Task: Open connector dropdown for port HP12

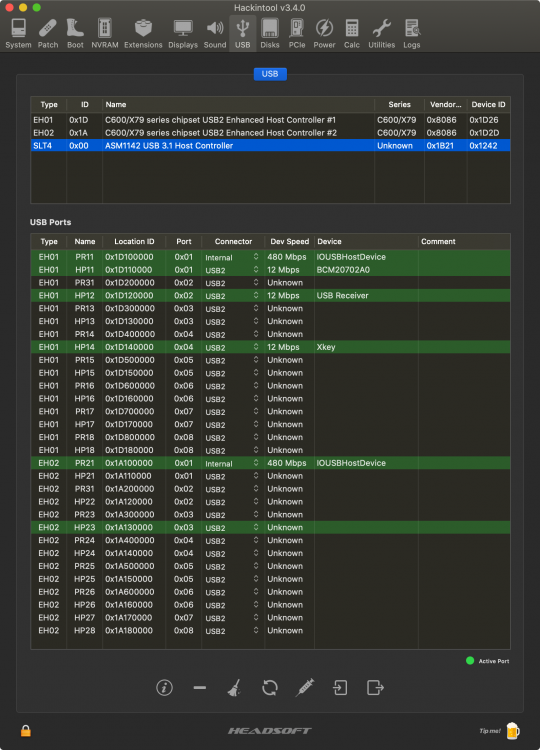Action: pyautogui.click(x=232, y=296)
